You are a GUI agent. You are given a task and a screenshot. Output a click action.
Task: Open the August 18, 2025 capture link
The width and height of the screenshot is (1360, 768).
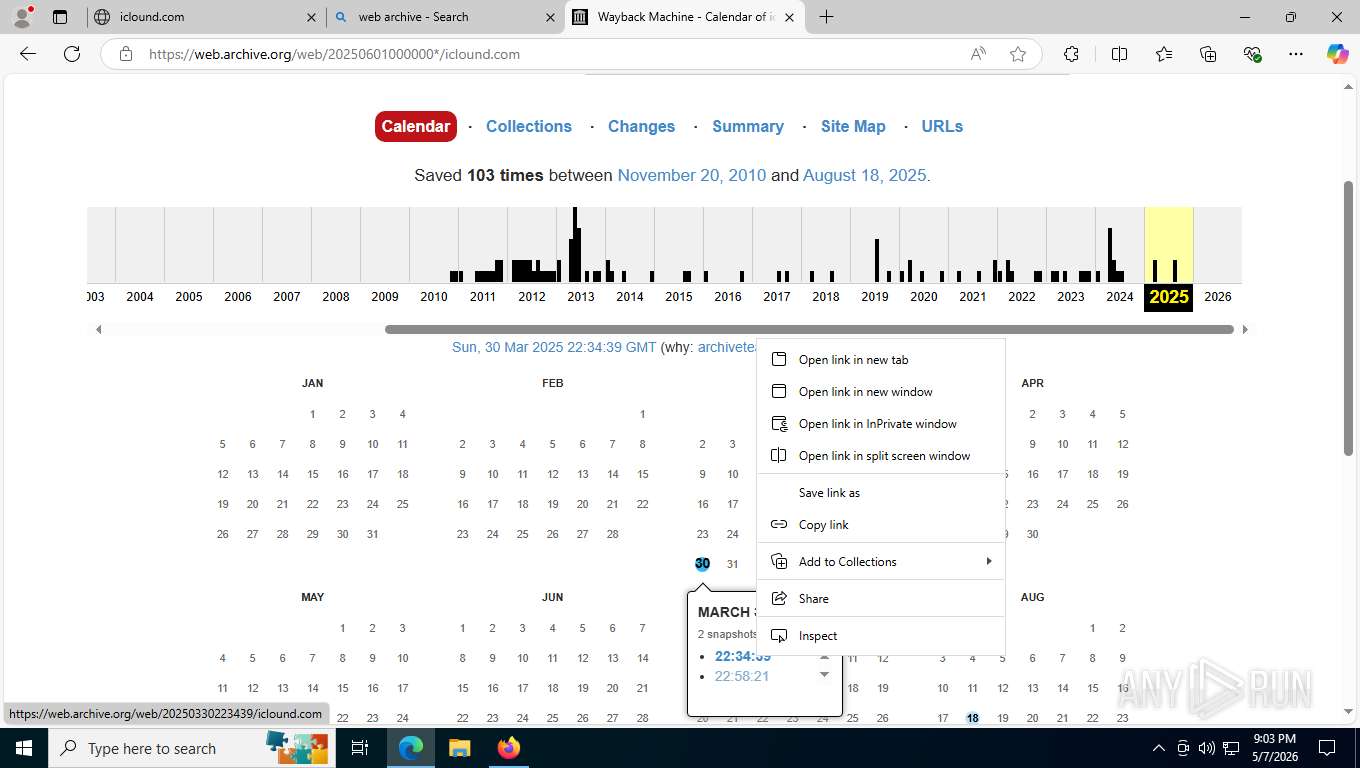[x=865, y=175]
